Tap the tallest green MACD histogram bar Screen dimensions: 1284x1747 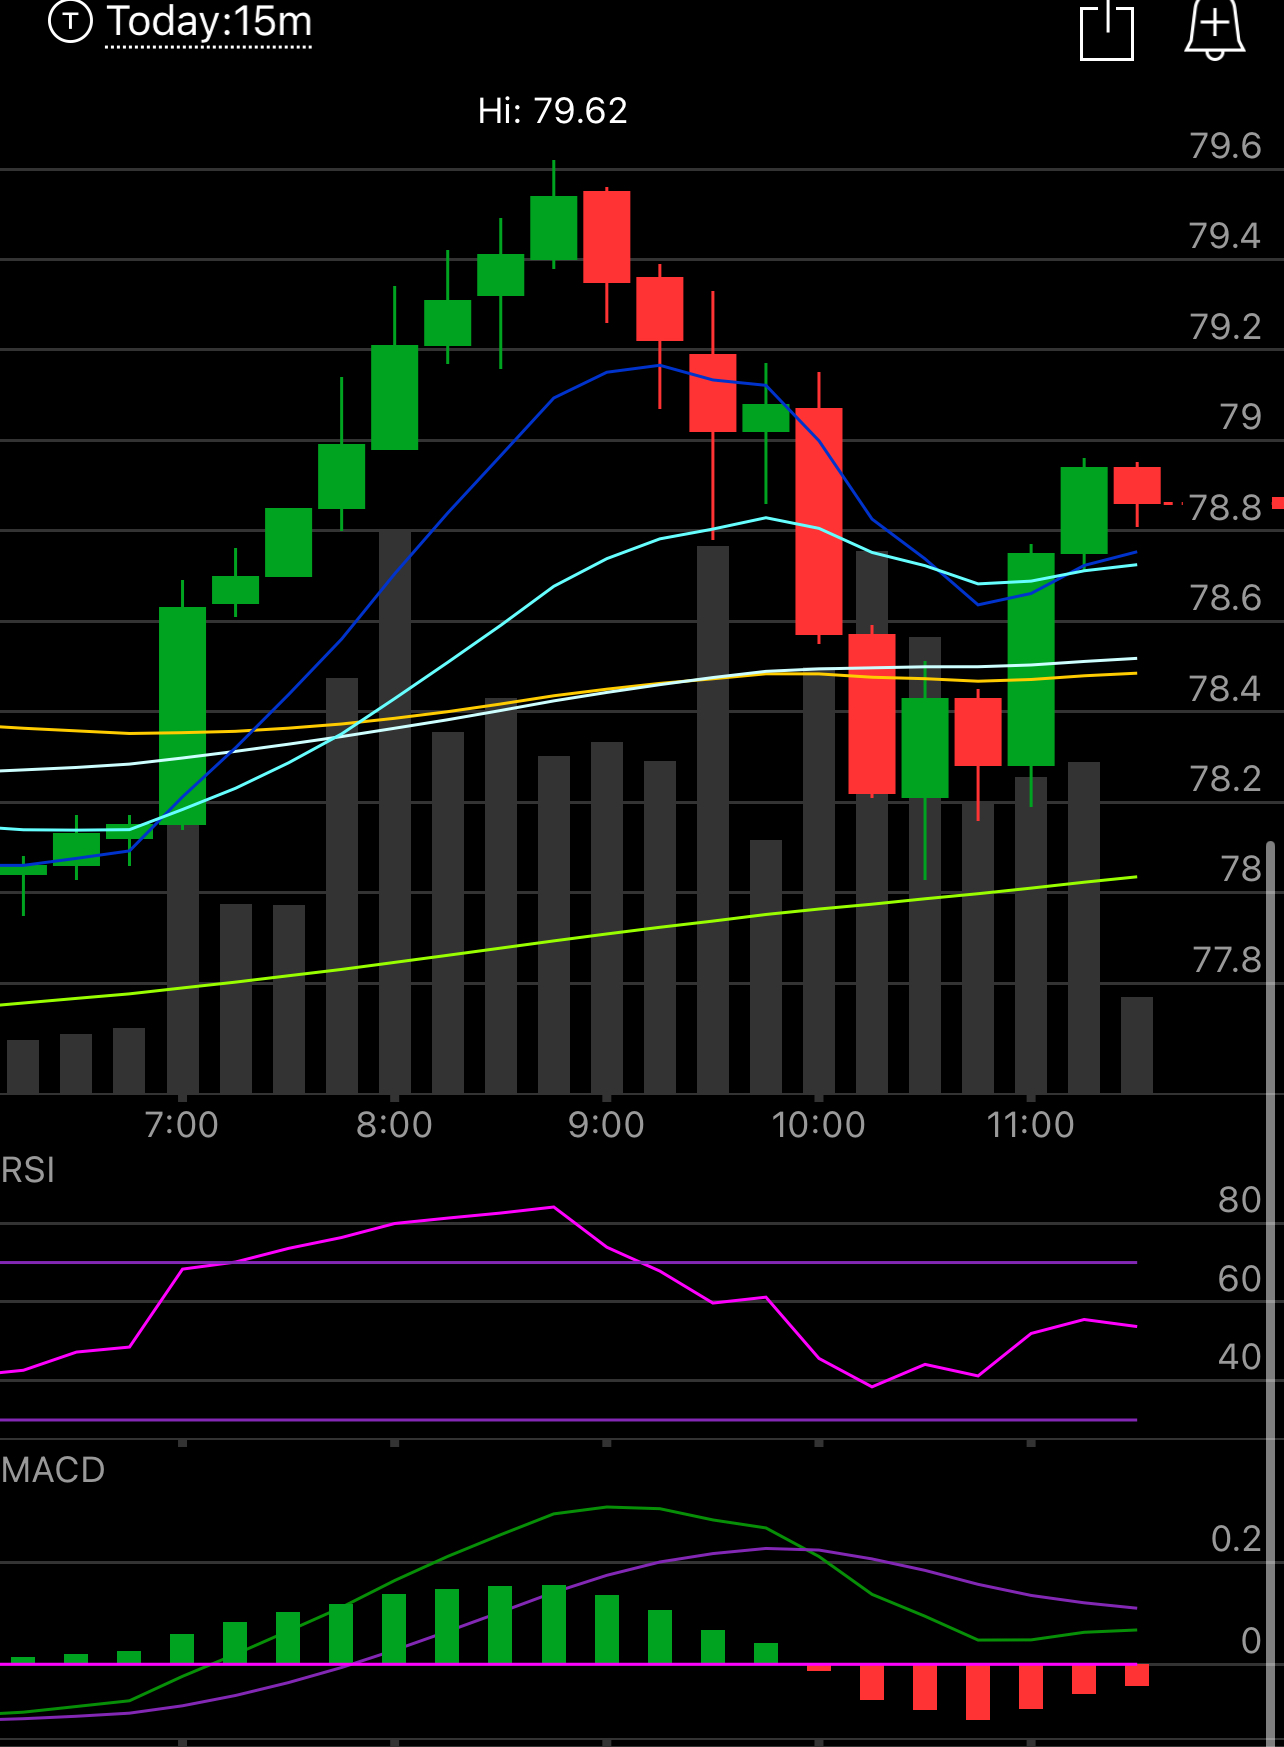[553, 1624]
